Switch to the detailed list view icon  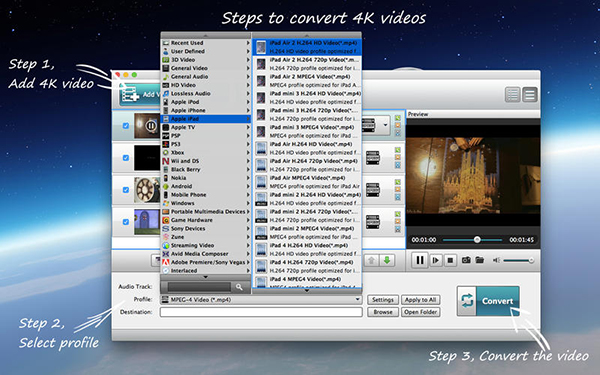click(530, 95)
